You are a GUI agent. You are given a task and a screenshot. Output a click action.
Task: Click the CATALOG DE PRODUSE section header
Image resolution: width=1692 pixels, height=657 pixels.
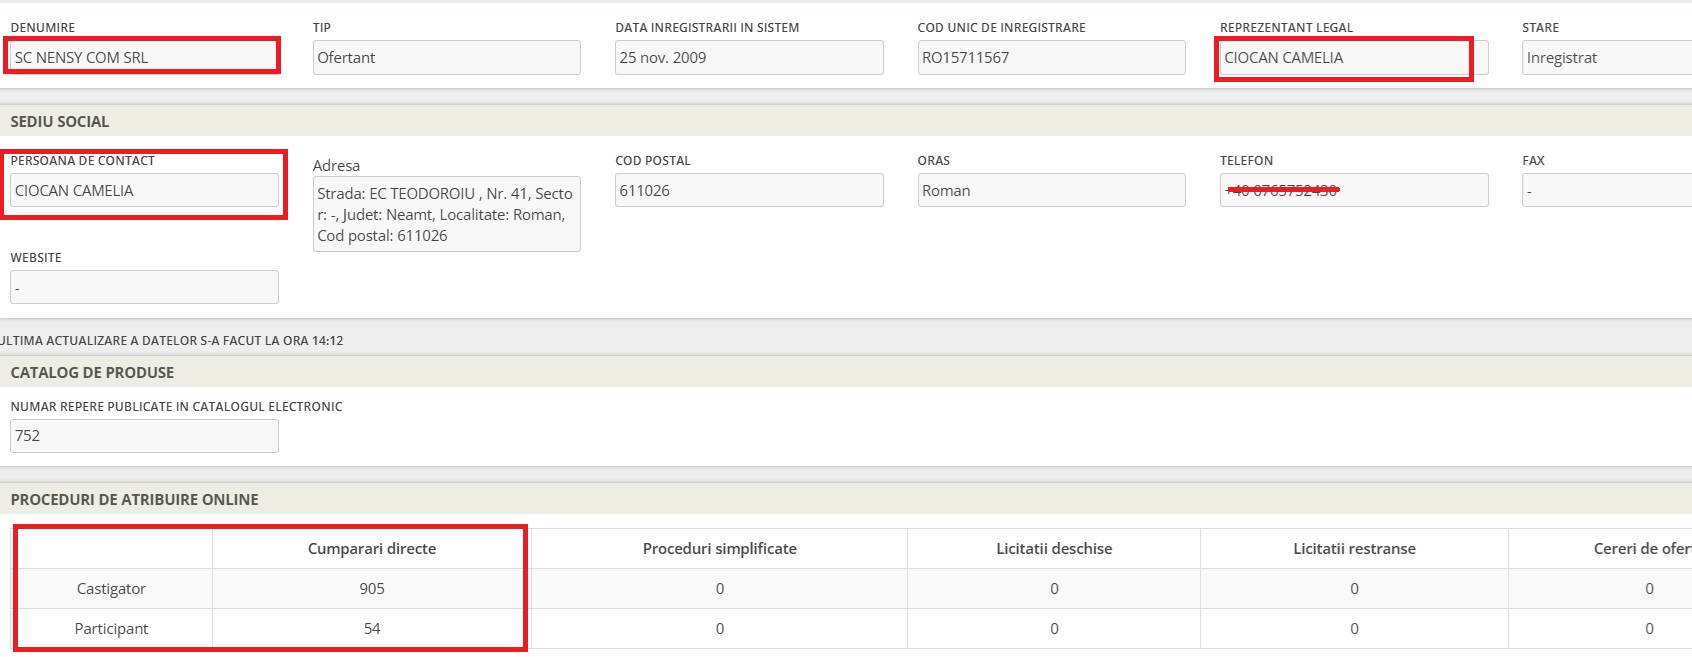[x=92, y=372]
